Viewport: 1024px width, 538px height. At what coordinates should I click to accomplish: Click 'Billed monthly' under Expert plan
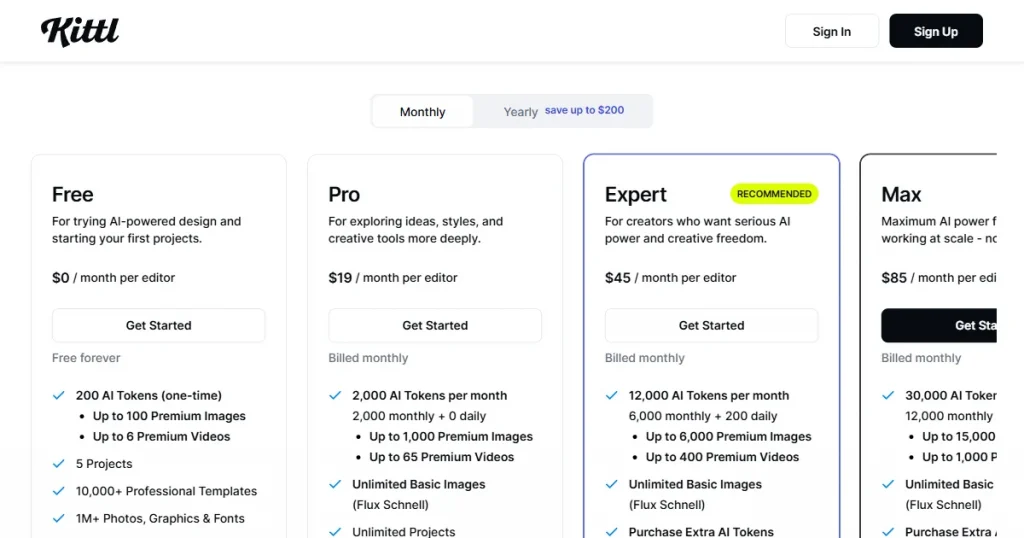click(x=645, y=358)
